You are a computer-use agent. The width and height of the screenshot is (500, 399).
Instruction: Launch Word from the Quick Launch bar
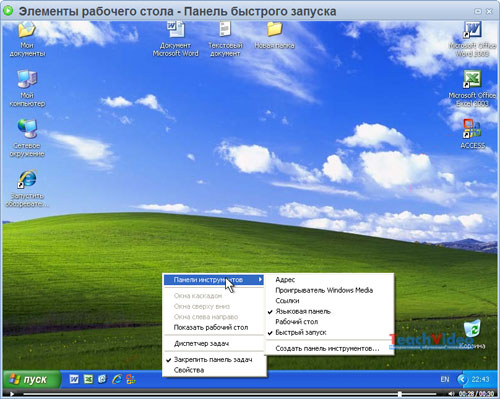[x=74, y=379]
